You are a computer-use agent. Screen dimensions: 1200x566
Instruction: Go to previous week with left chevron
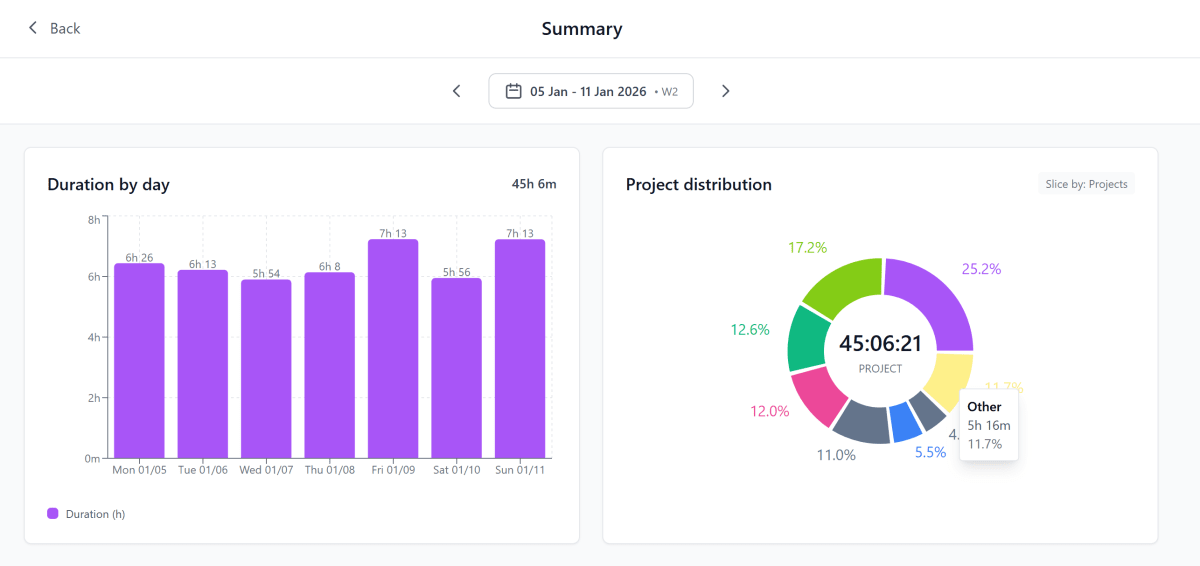pos(457,91)
